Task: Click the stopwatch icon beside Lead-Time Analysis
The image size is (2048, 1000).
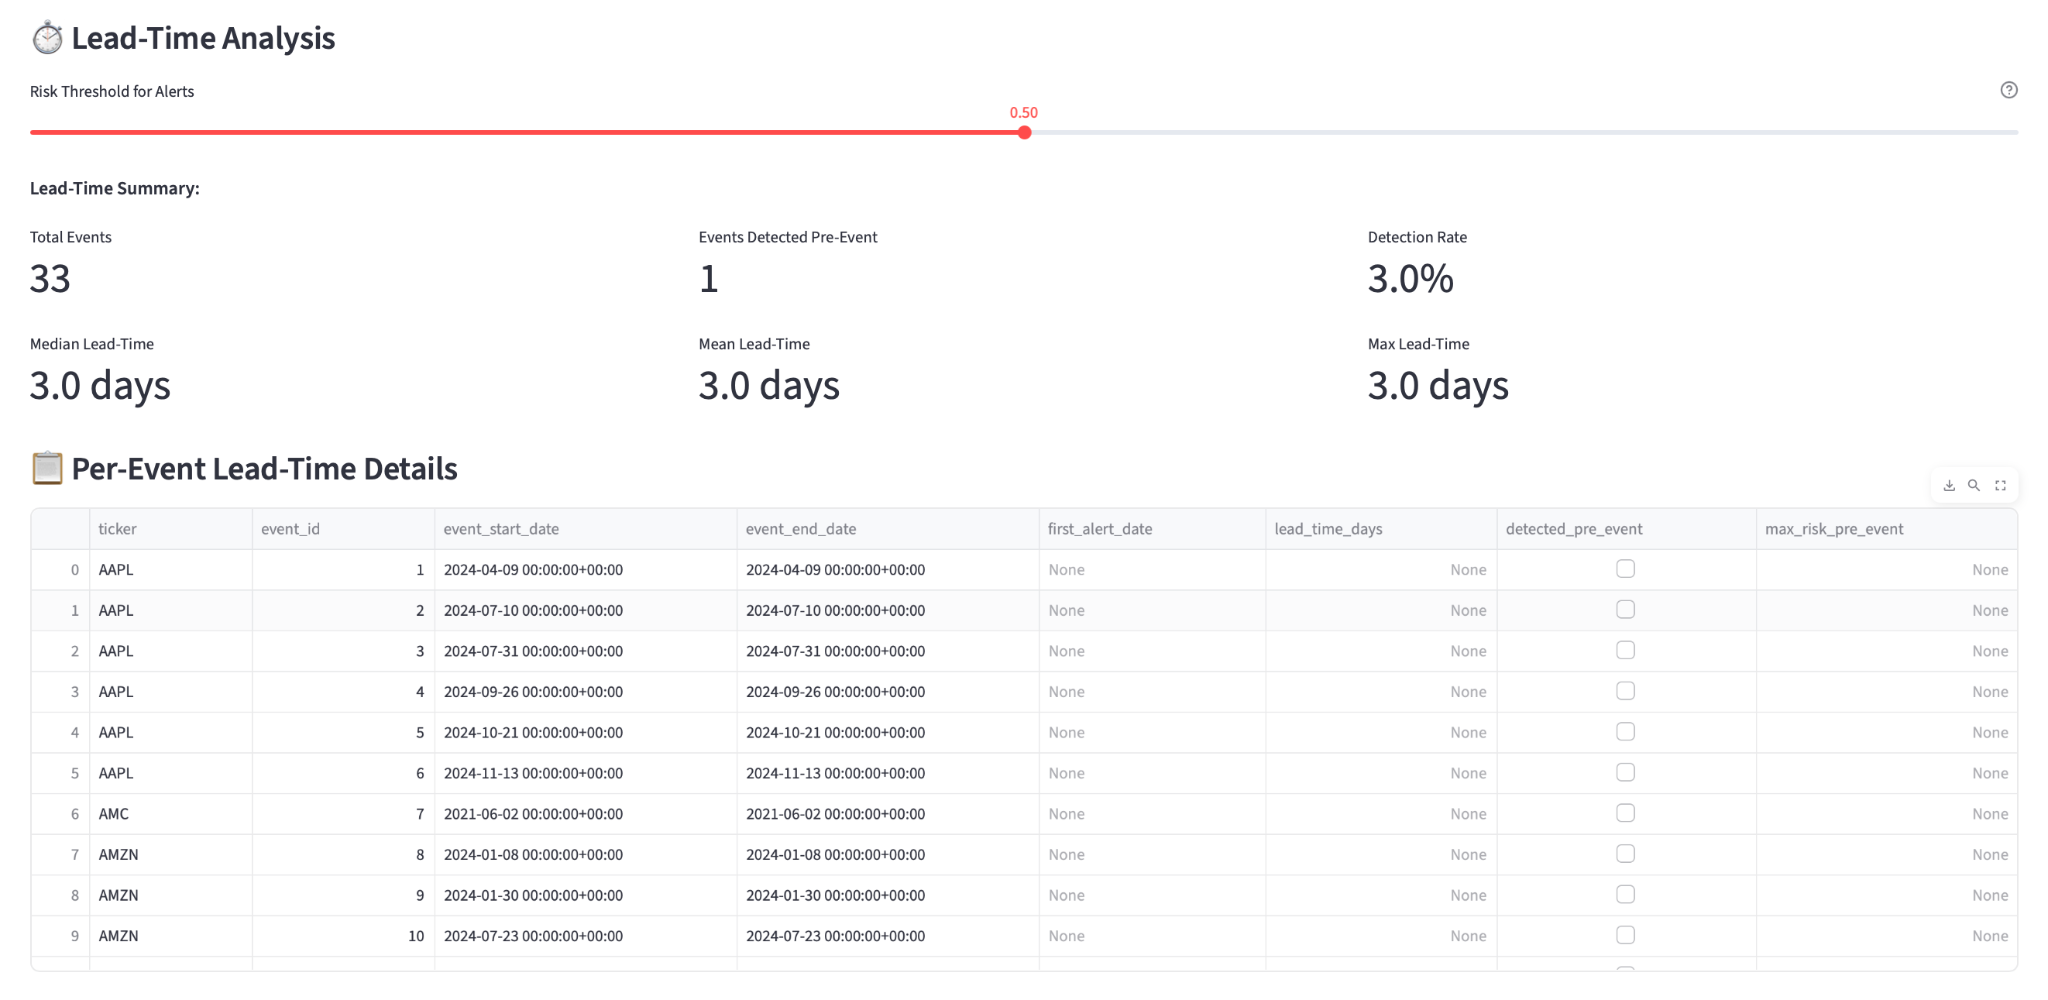Action: pos(47,38)
